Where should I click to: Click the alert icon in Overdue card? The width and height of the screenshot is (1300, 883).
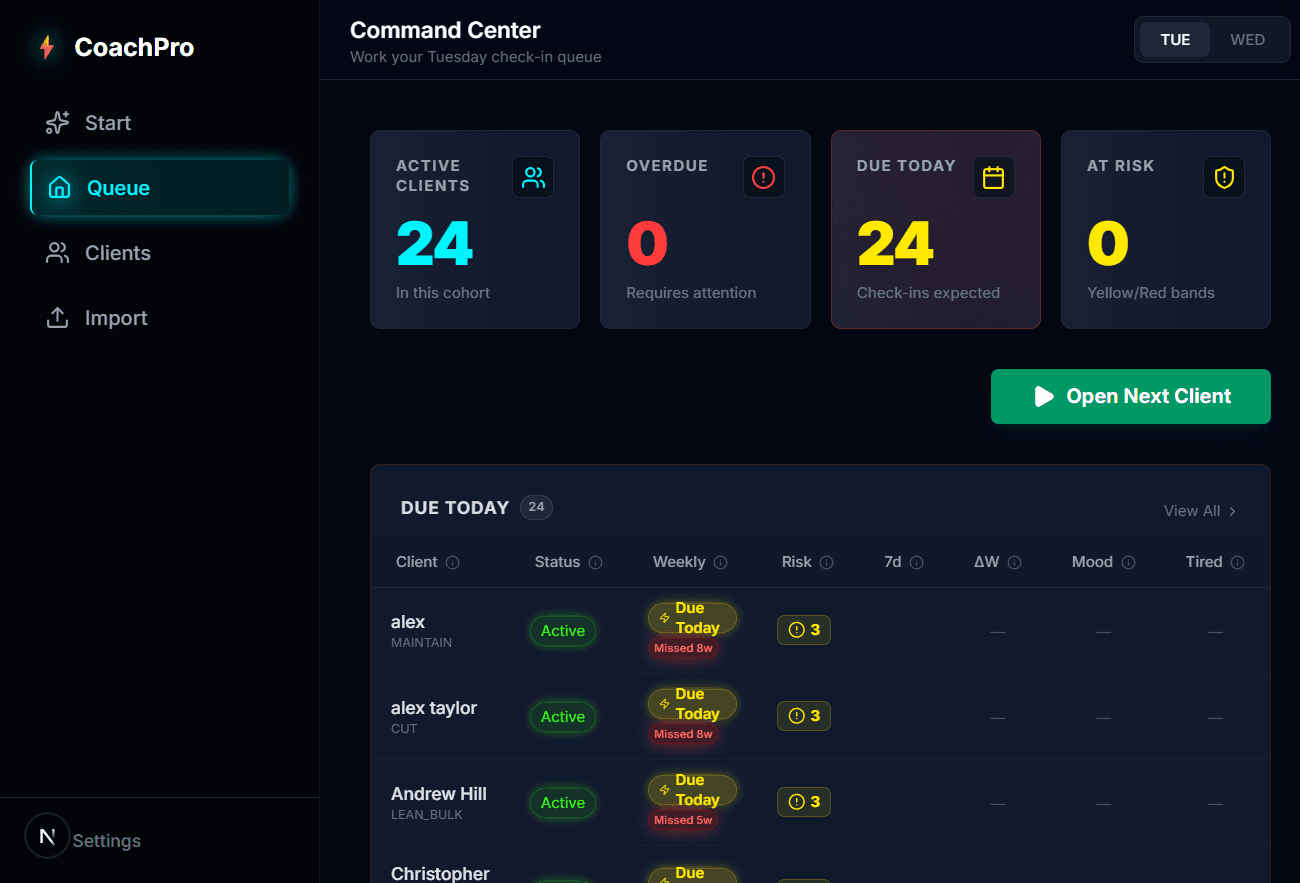tap(764, 177)
